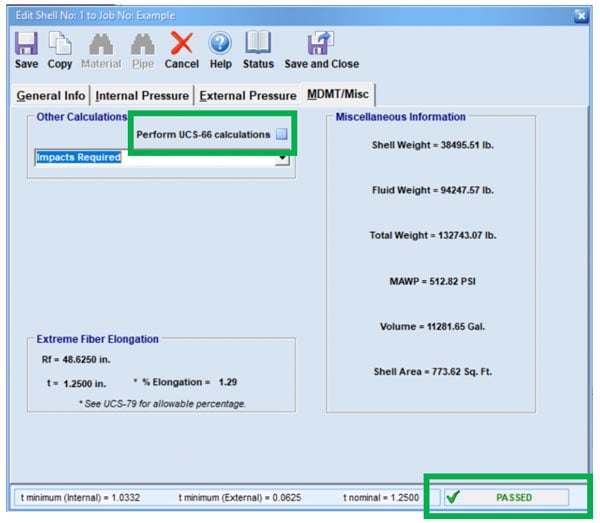Click the t nominal status bar value
This screenshot has width=600, height=523.
(385, 497)
